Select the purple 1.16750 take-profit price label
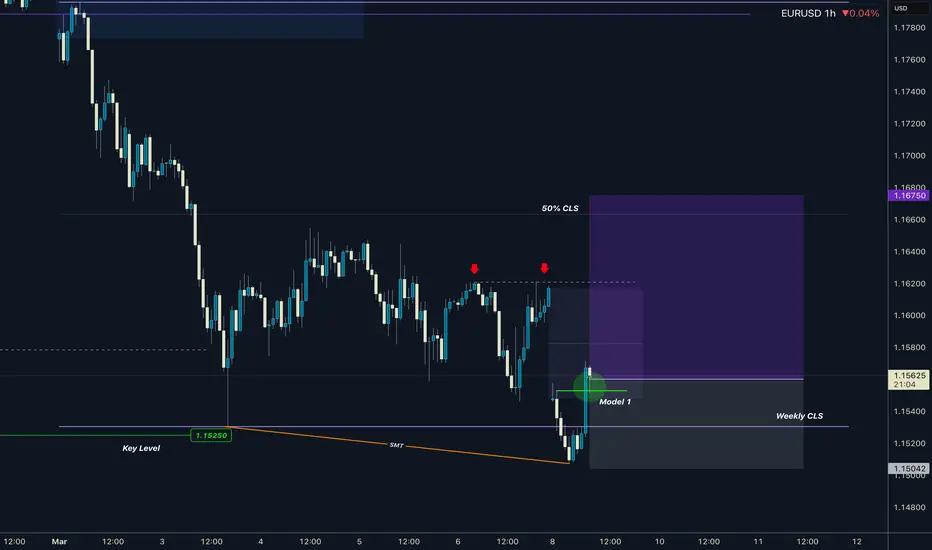This screenshot has width=932, height=550. click(x=909, y=195)
